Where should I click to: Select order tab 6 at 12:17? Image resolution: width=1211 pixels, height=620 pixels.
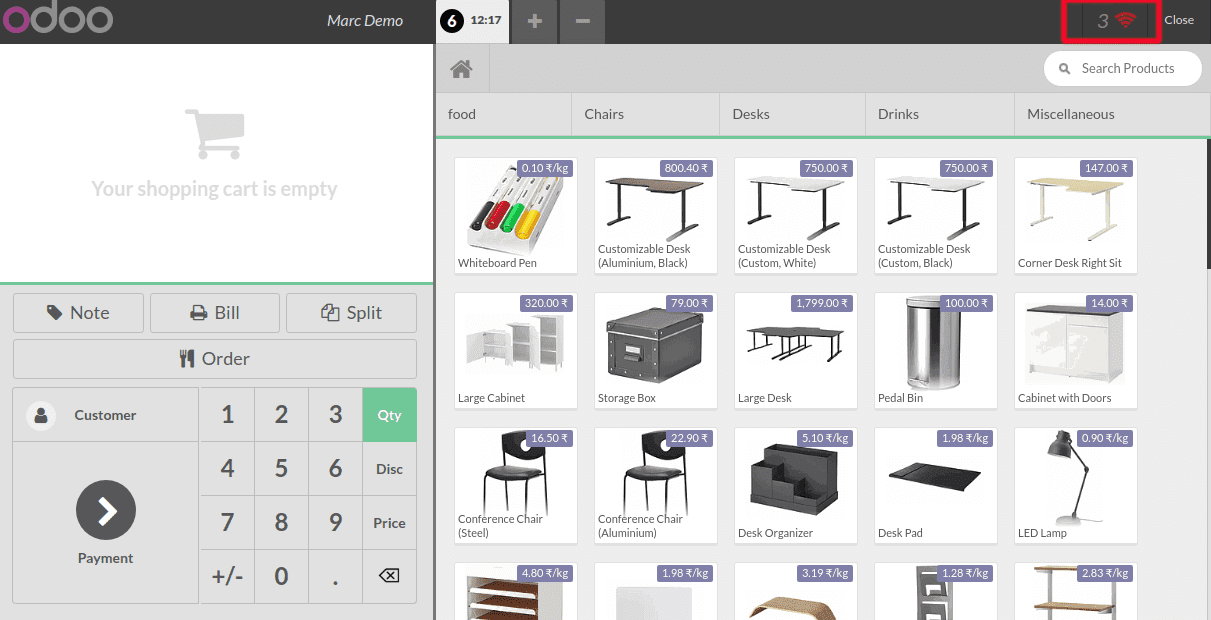tap(472, 20)
